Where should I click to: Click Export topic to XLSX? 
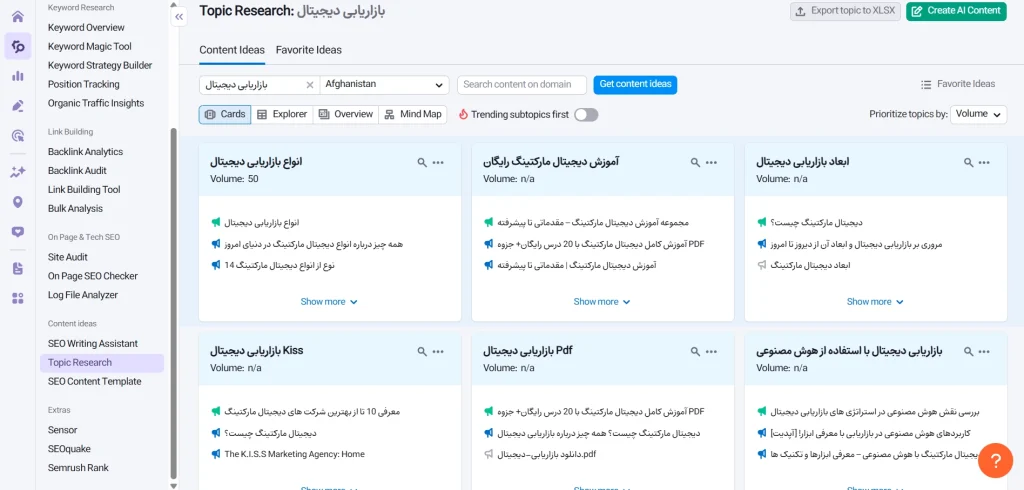846,11
